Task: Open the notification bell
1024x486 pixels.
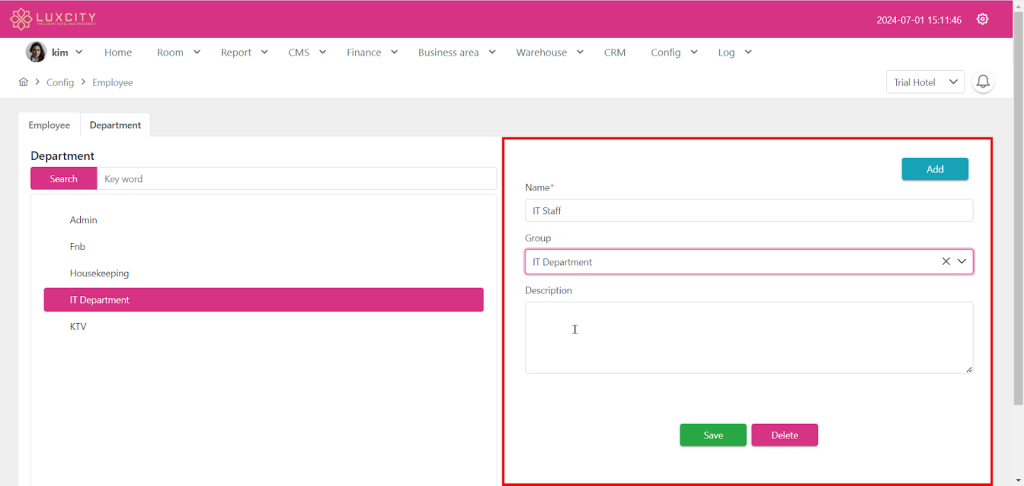Action: [983, 82]
